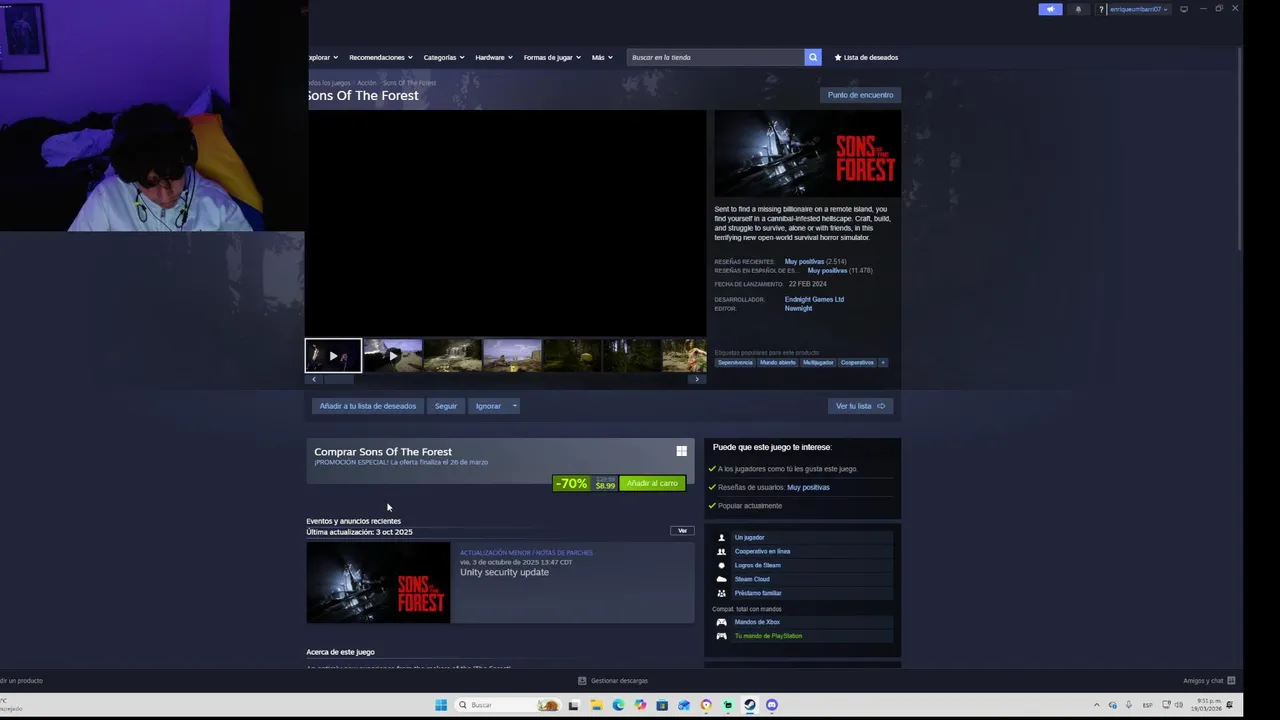Click the media strip right arrow
The image size is (1280, 720).
697,379
